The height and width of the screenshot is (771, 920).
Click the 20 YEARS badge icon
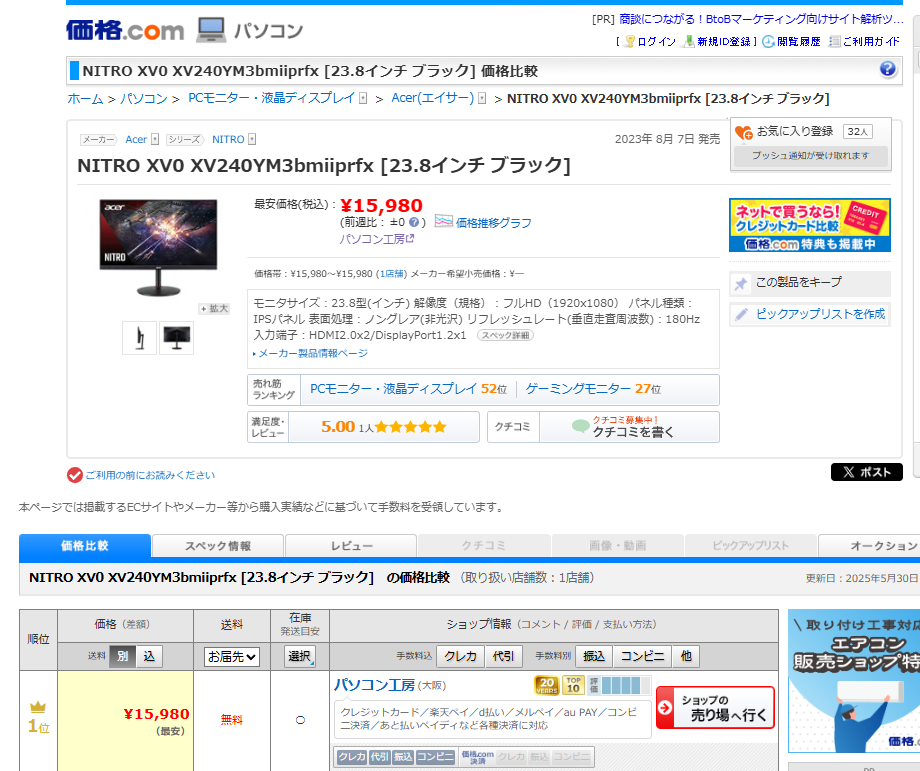tap(546, 685)
